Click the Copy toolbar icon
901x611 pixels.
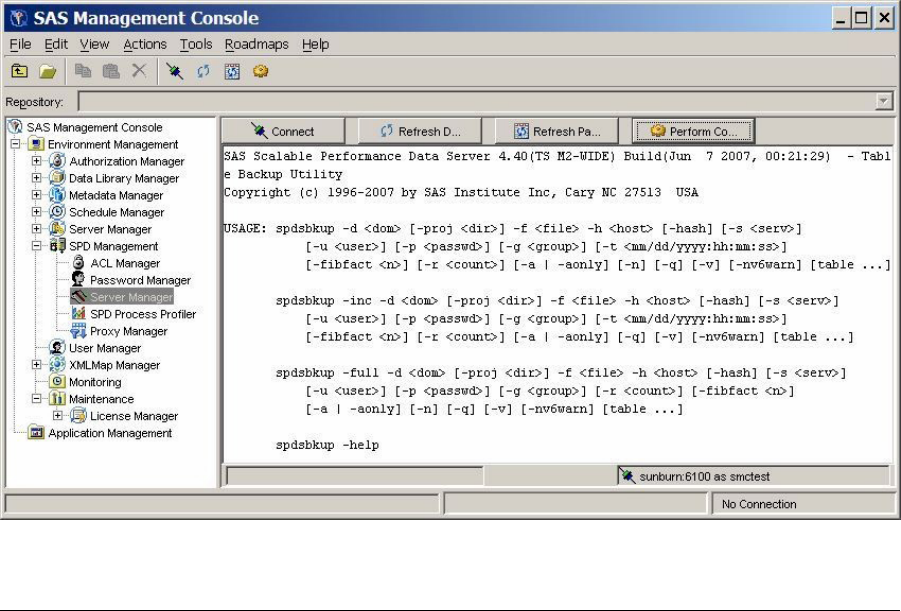pyautogui.click(x=83, y=71)
